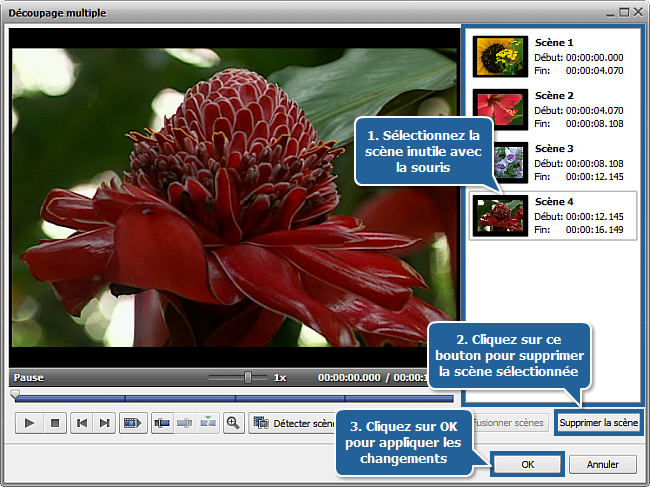Cancel the dialog with Annuler
Screen dimensions: 650x487
pyautogui.click(x=602, y=465)
